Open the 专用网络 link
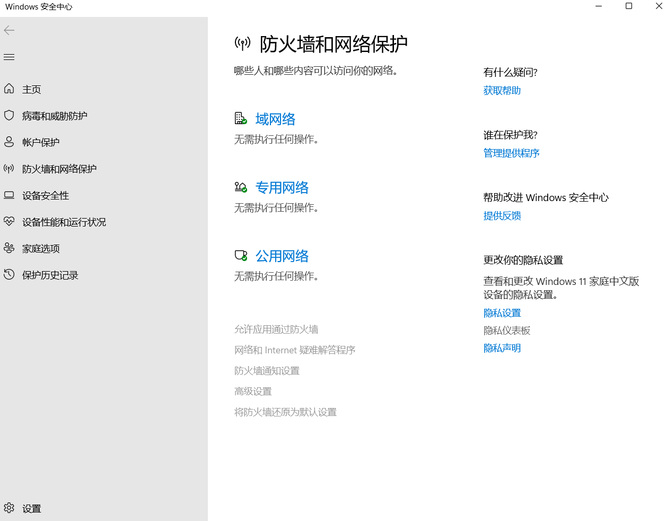 pos(282,187)
